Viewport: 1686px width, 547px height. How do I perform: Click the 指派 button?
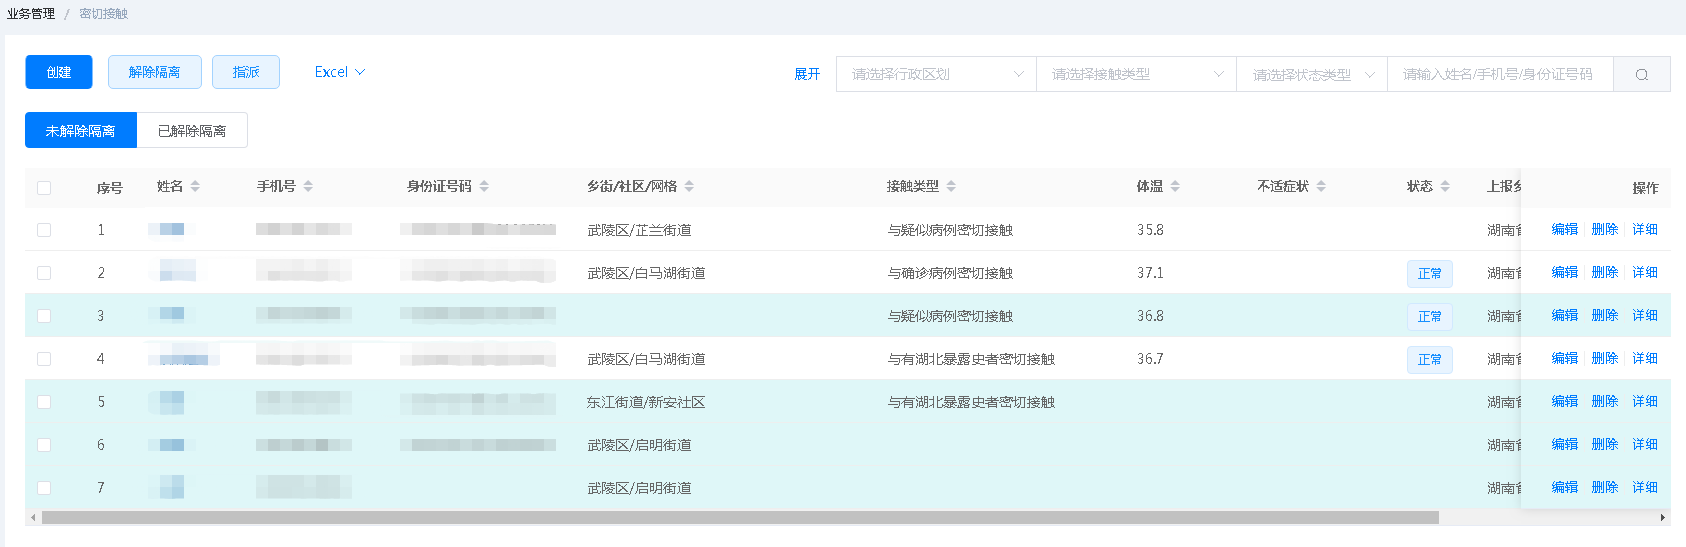point(246,72)
